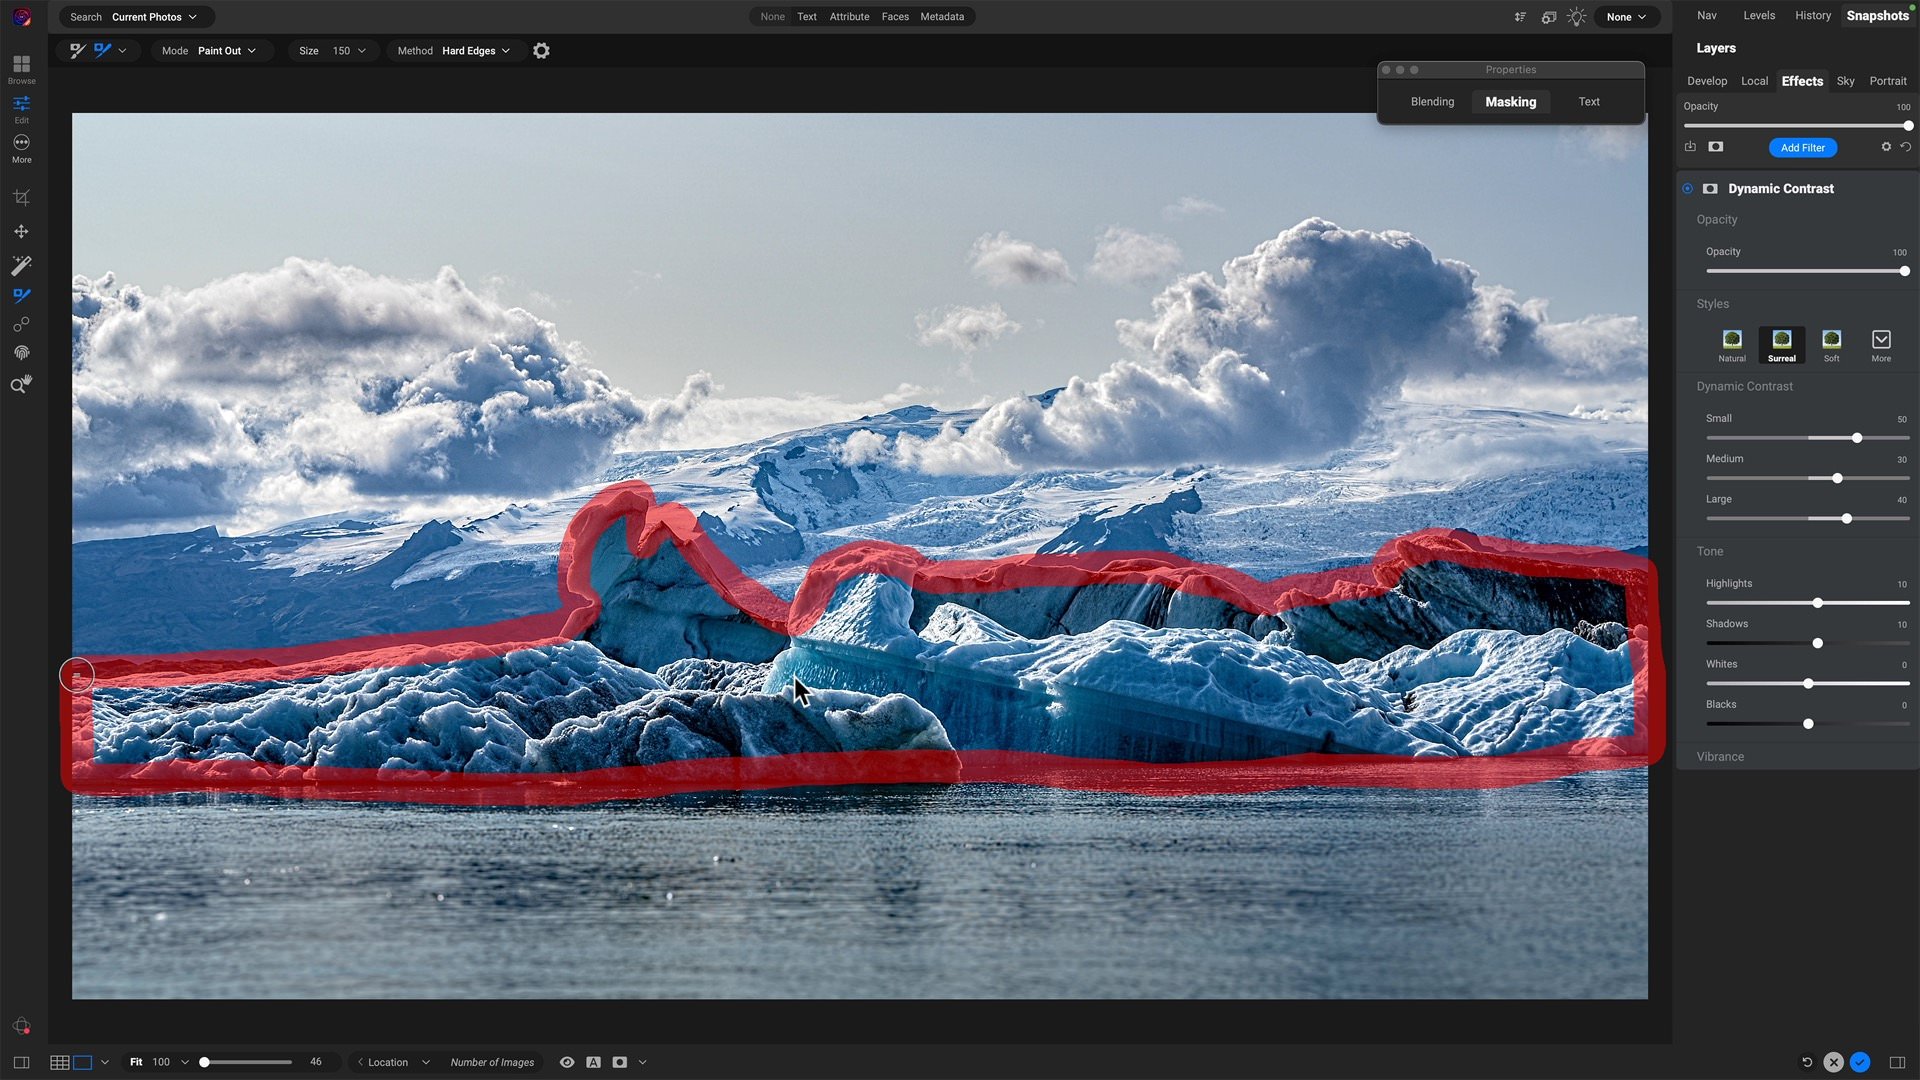Click the Add Filter button

(x=1802, y=147)
